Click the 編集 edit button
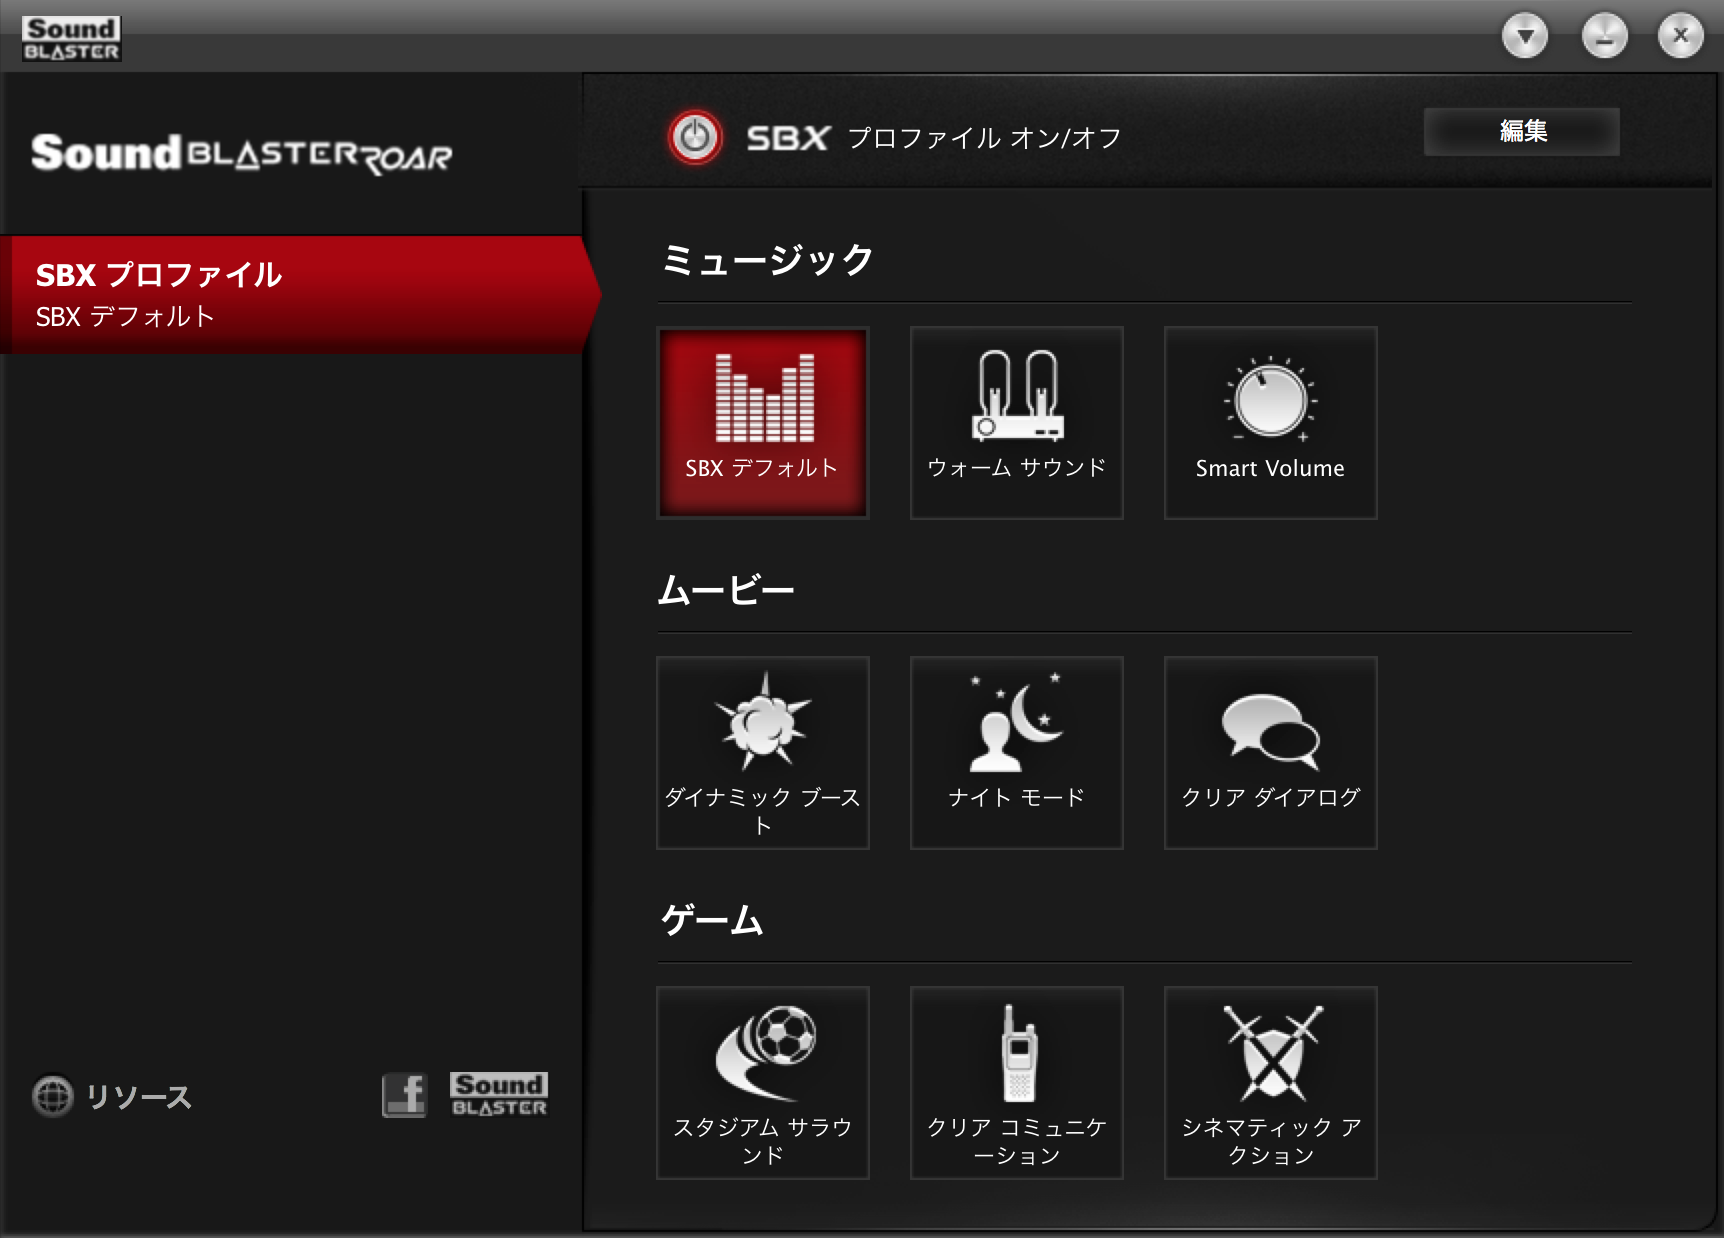Viewport: 1724px width, 1238px height. tap(1521, 132)
